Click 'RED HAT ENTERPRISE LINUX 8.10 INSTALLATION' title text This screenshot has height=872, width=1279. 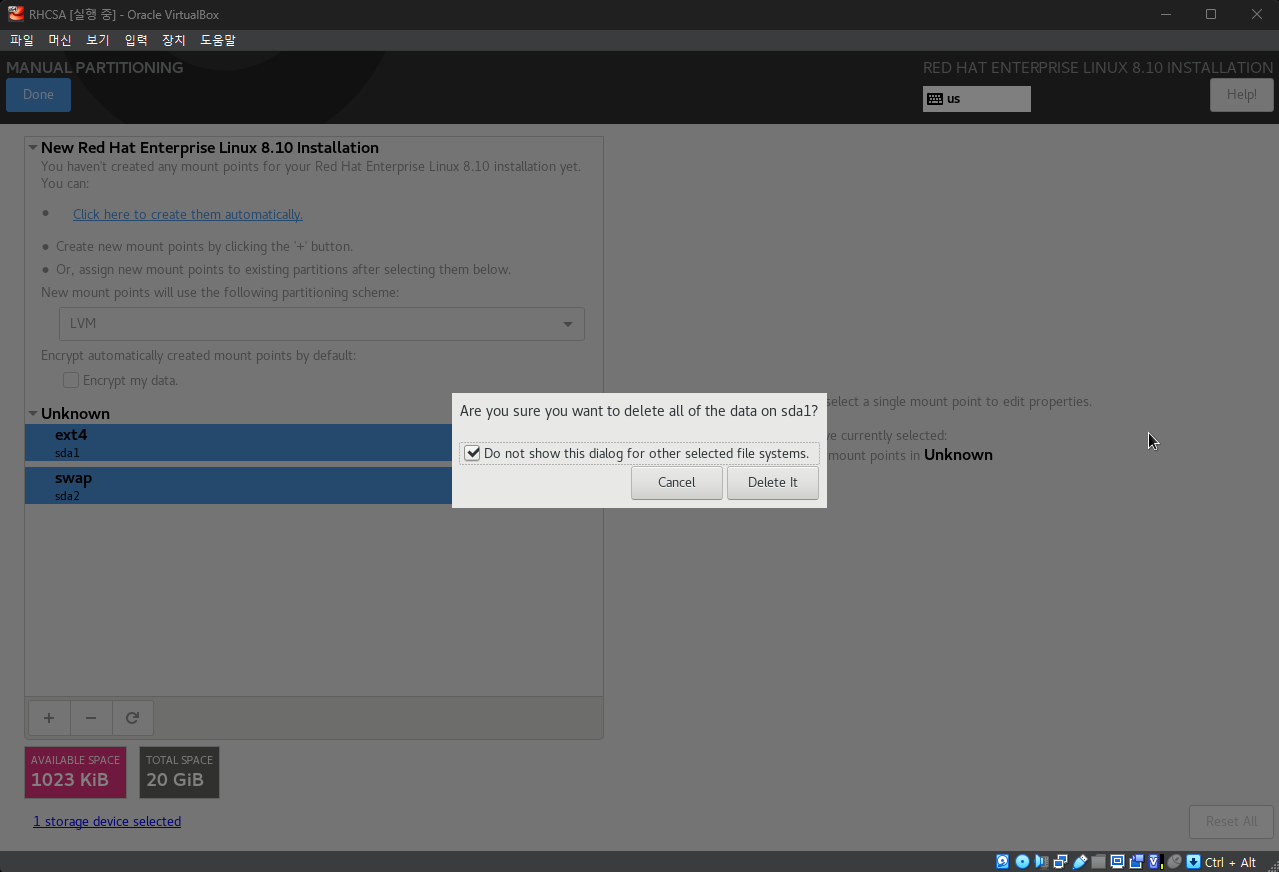click(x=1098, y=67)
